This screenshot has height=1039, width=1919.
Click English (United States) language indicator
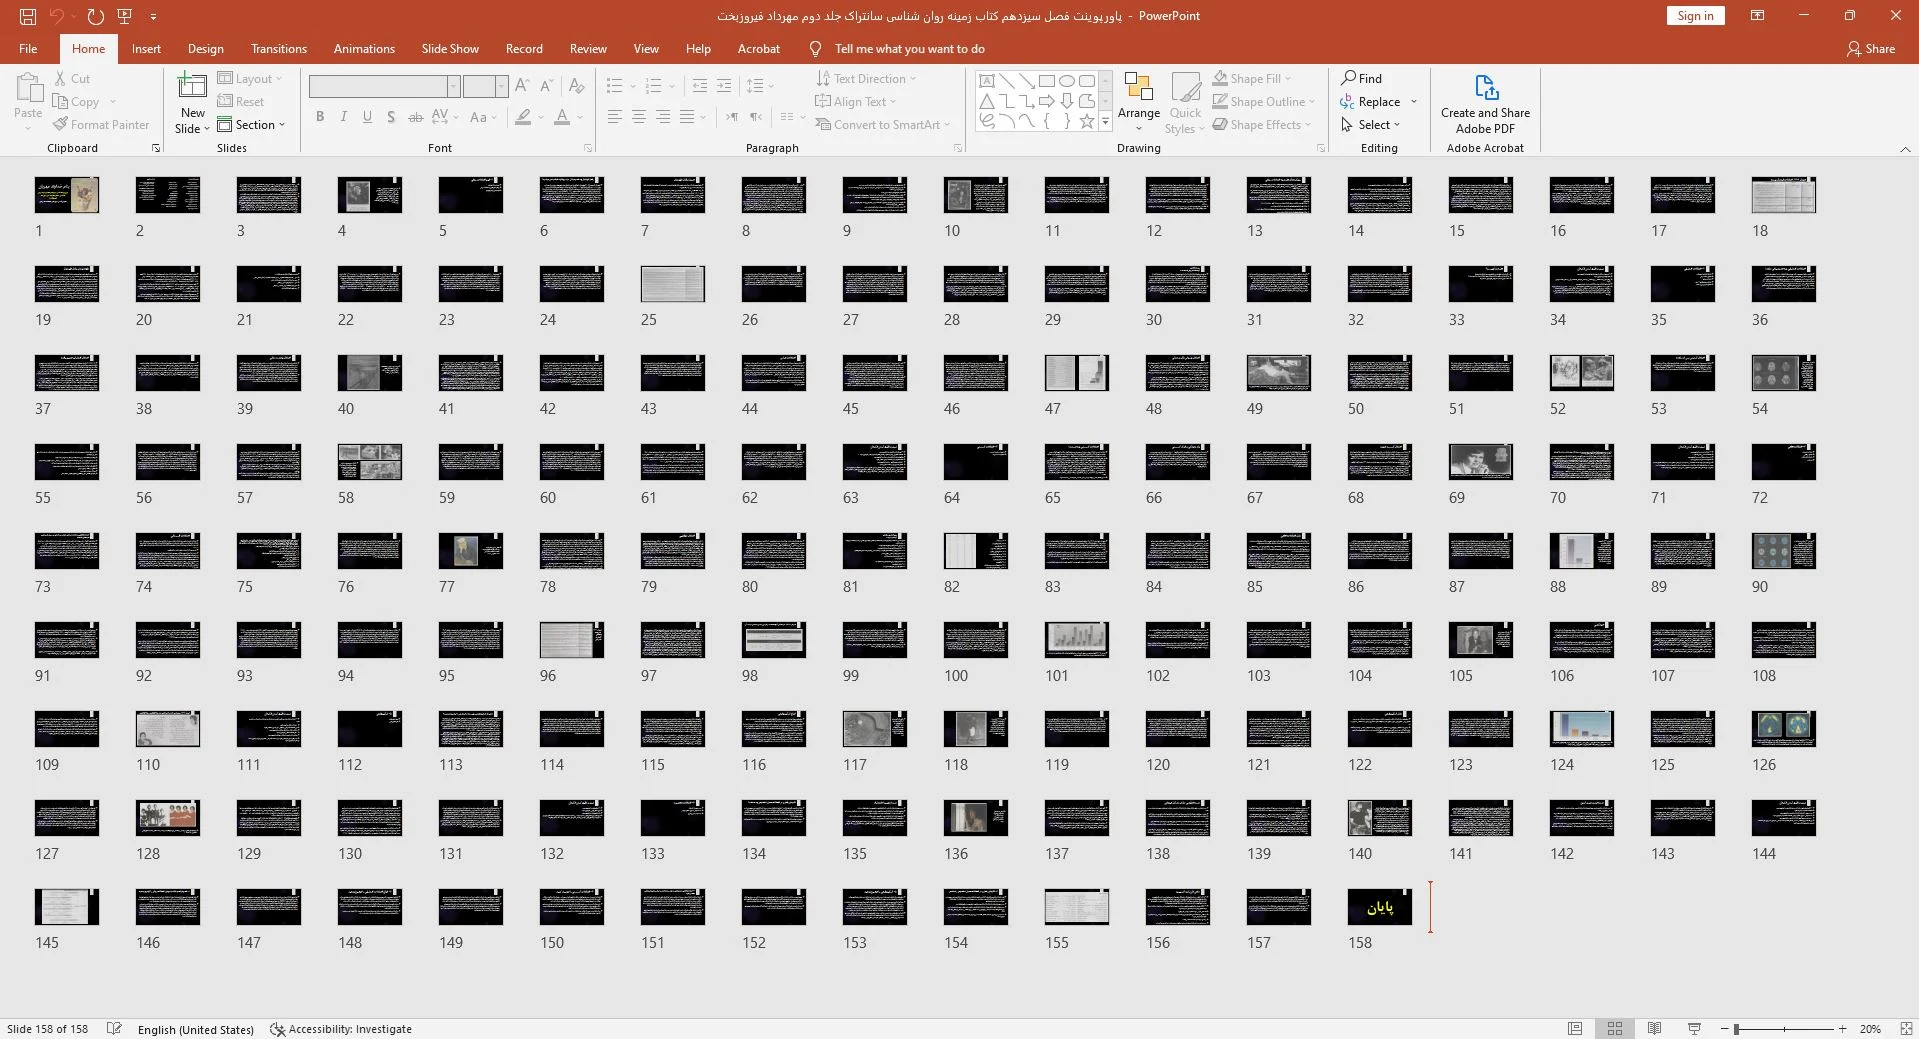tap(196, 1029)
